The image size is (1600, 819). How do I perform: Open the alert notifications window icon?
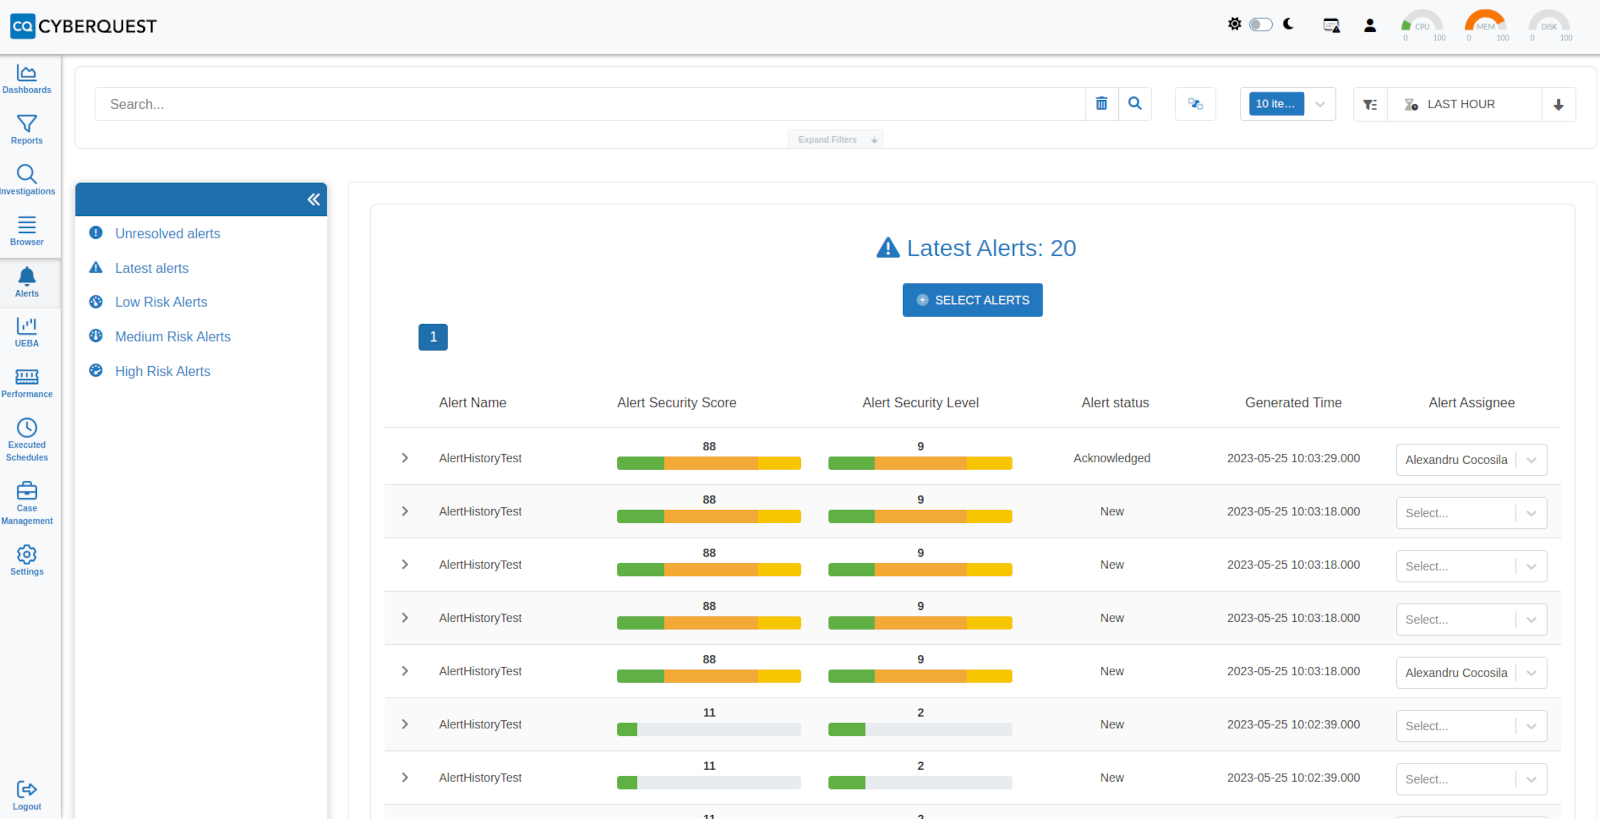pos(1331,25)
